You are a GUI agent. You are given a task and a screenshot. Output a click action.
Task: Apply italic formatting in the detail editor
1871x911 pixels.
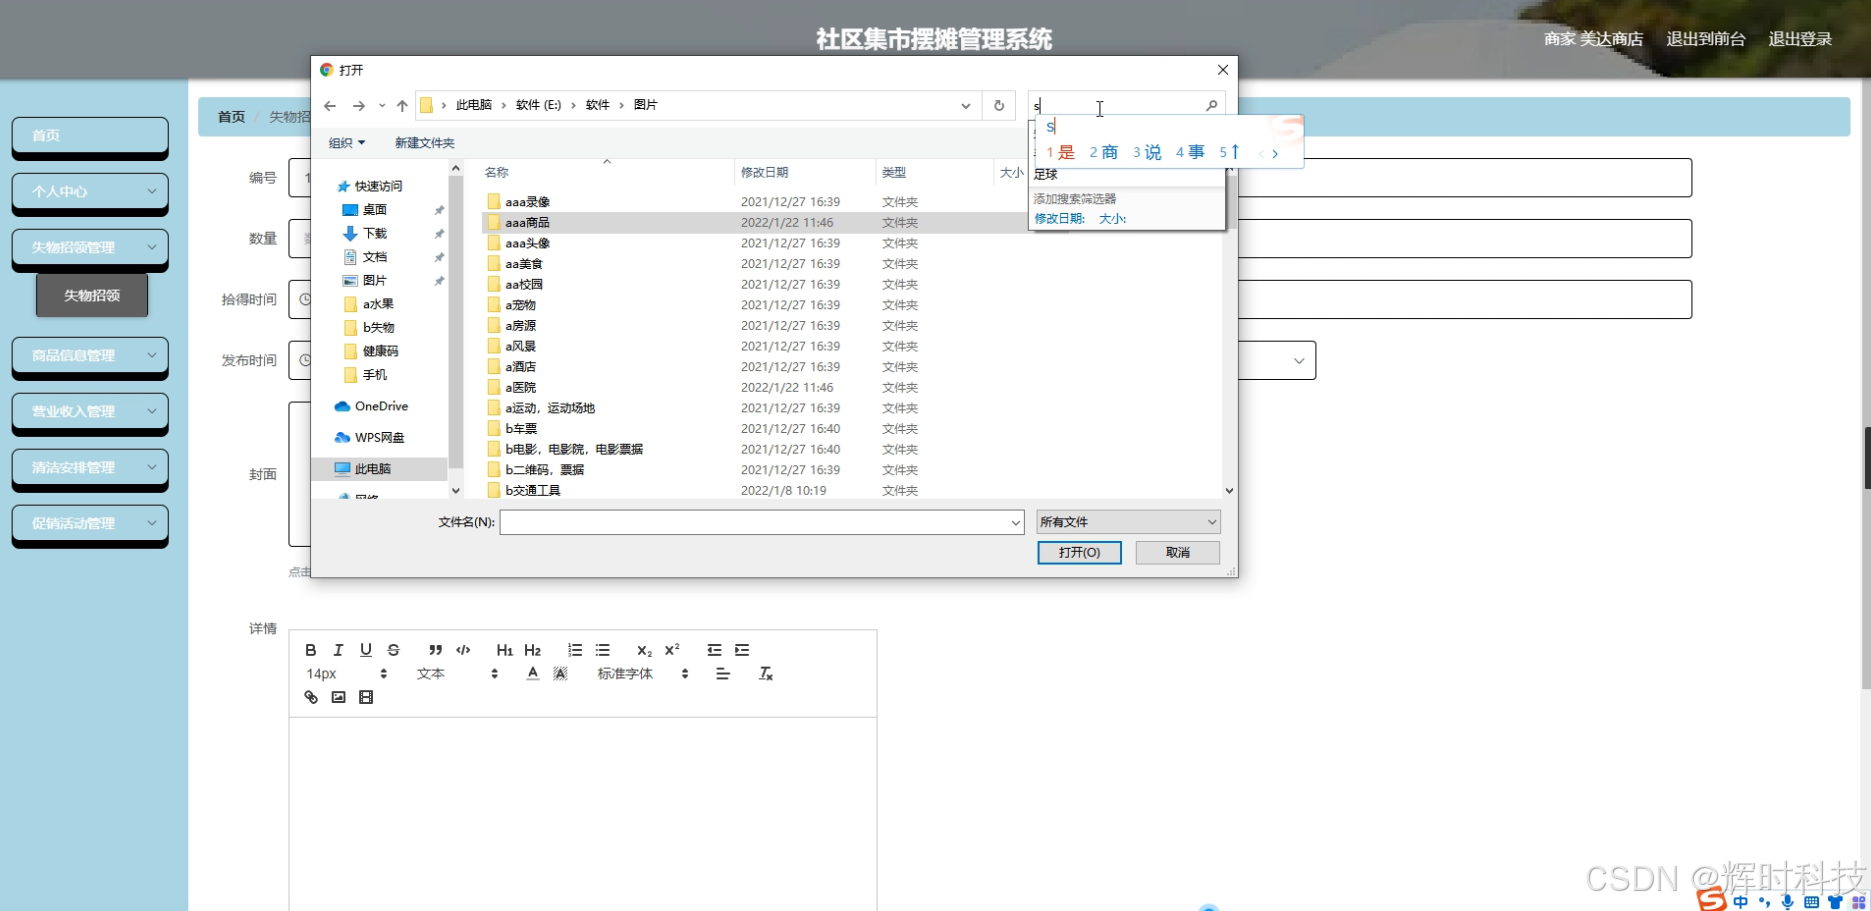[338, 650]
